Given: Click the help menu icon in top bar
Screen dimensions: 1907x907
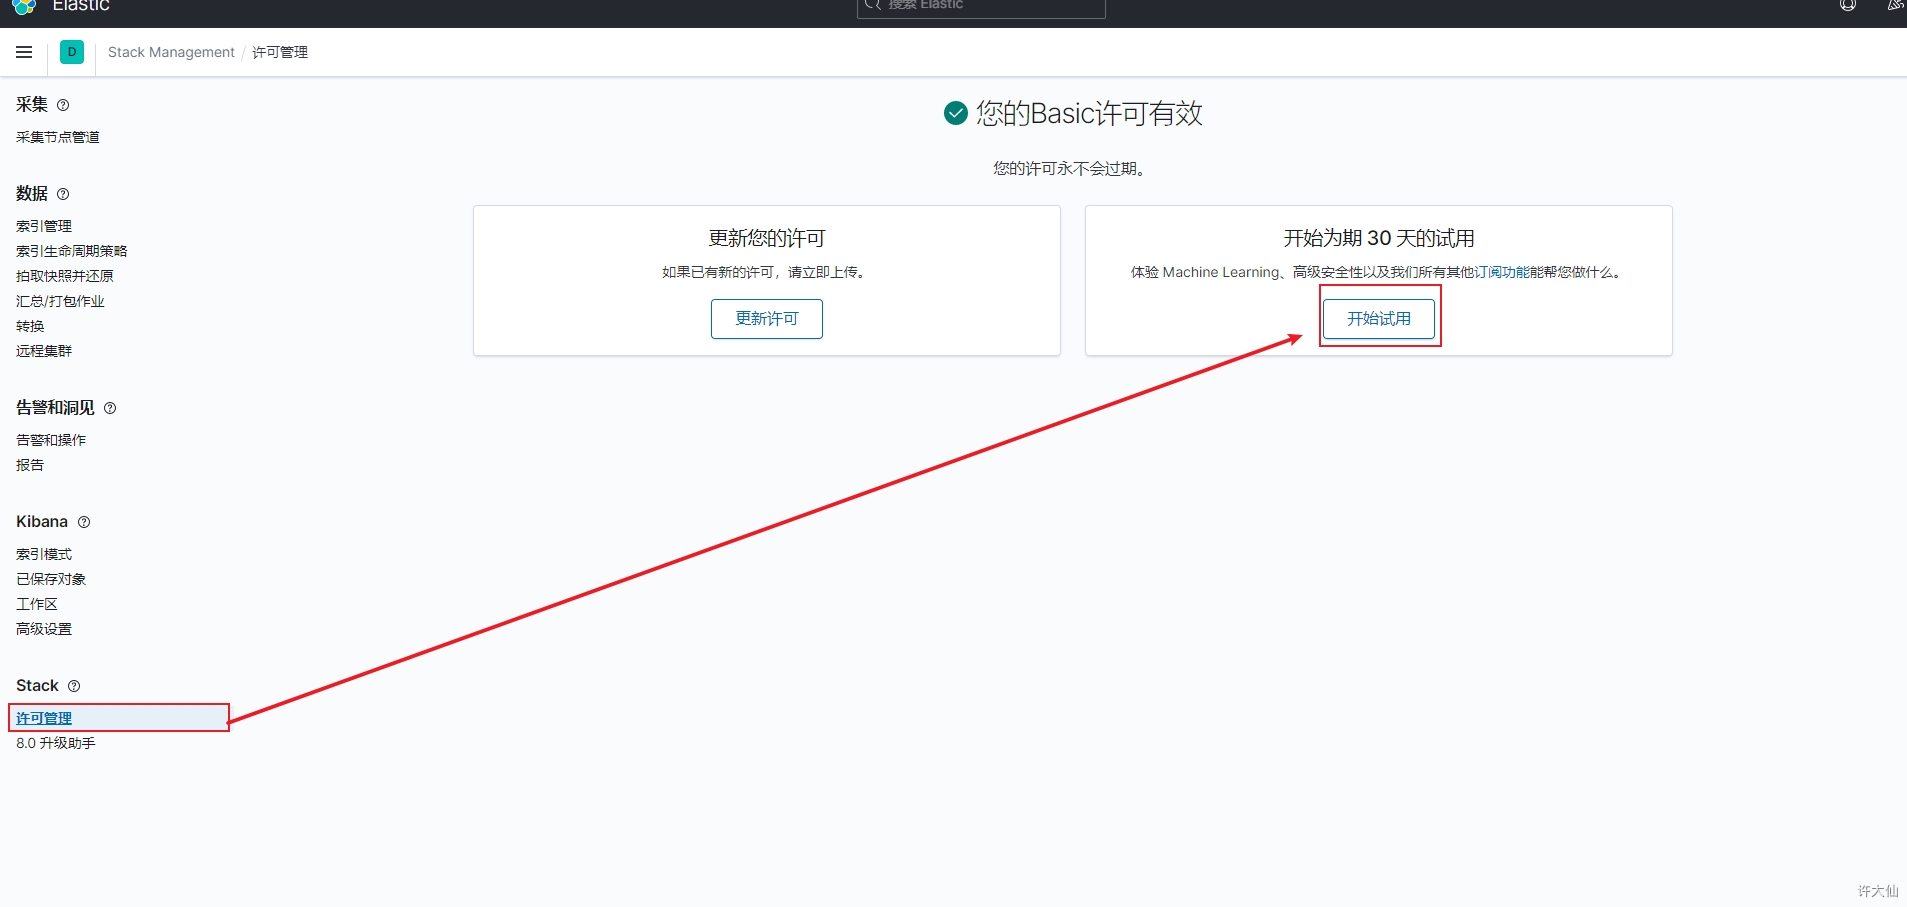Looking at the screenshot, I should click(1848, 5).
